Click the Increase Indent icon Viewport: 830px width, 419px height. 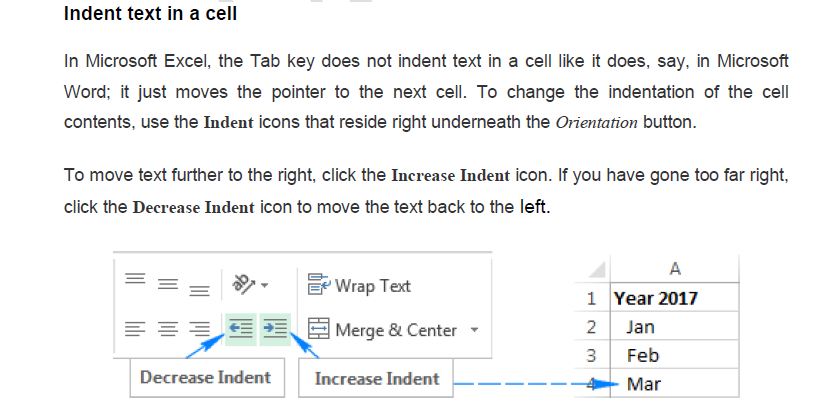(275, 328)
